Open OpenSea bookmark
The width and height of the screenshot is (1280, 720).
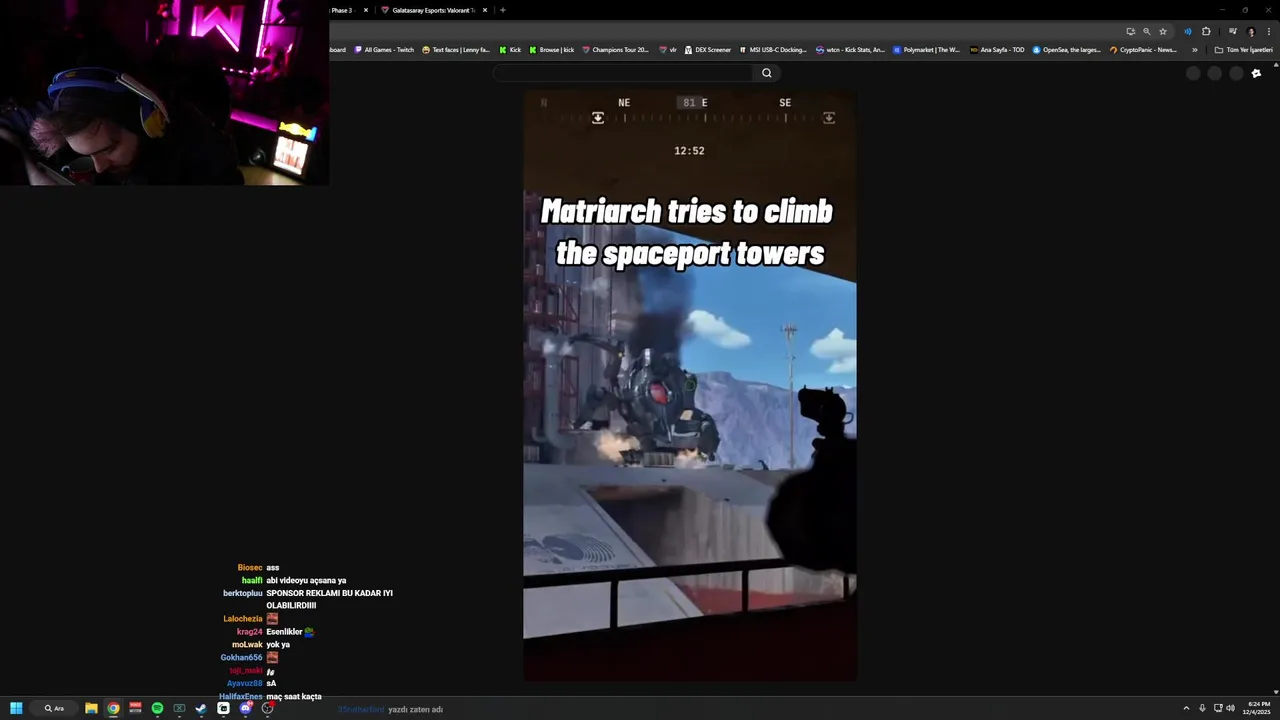(1067, 50)
